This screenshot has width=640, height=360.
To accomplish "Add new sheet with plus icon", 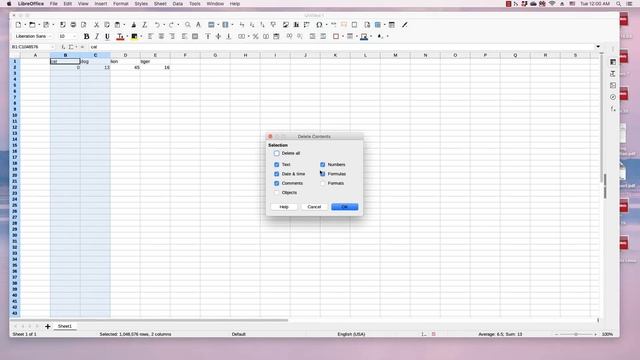I will (x=48, y=326).
